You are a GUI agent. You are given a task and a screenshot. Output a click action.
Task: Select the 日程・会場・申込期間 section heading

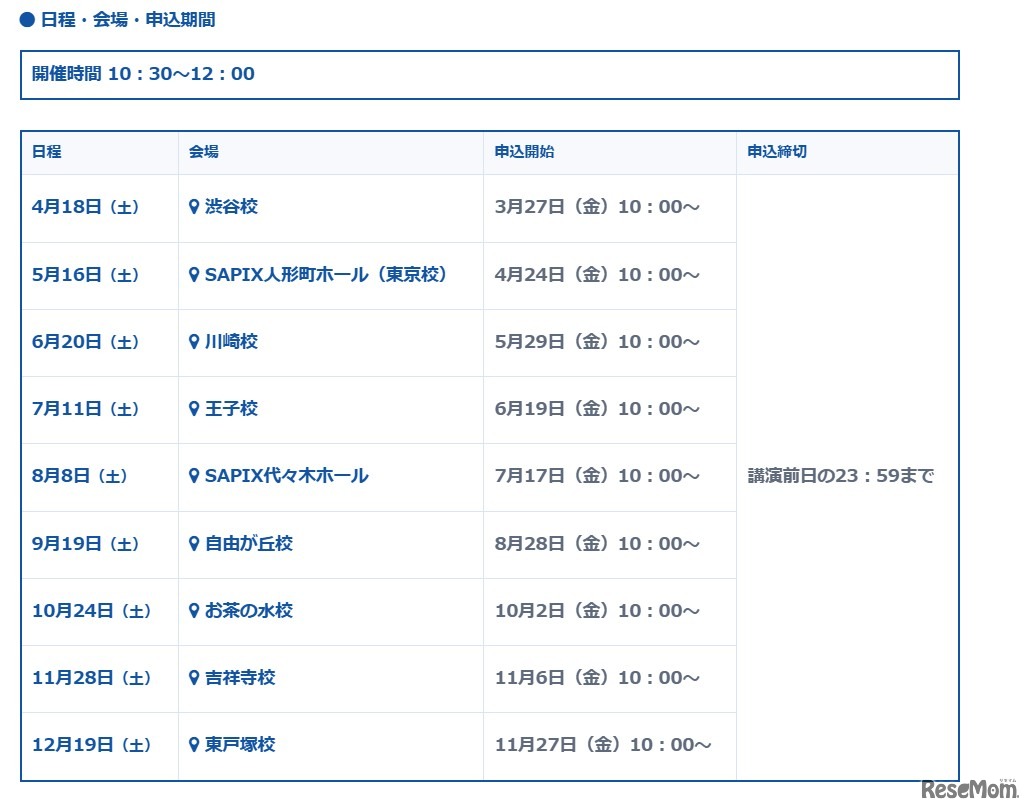[120, 18]
